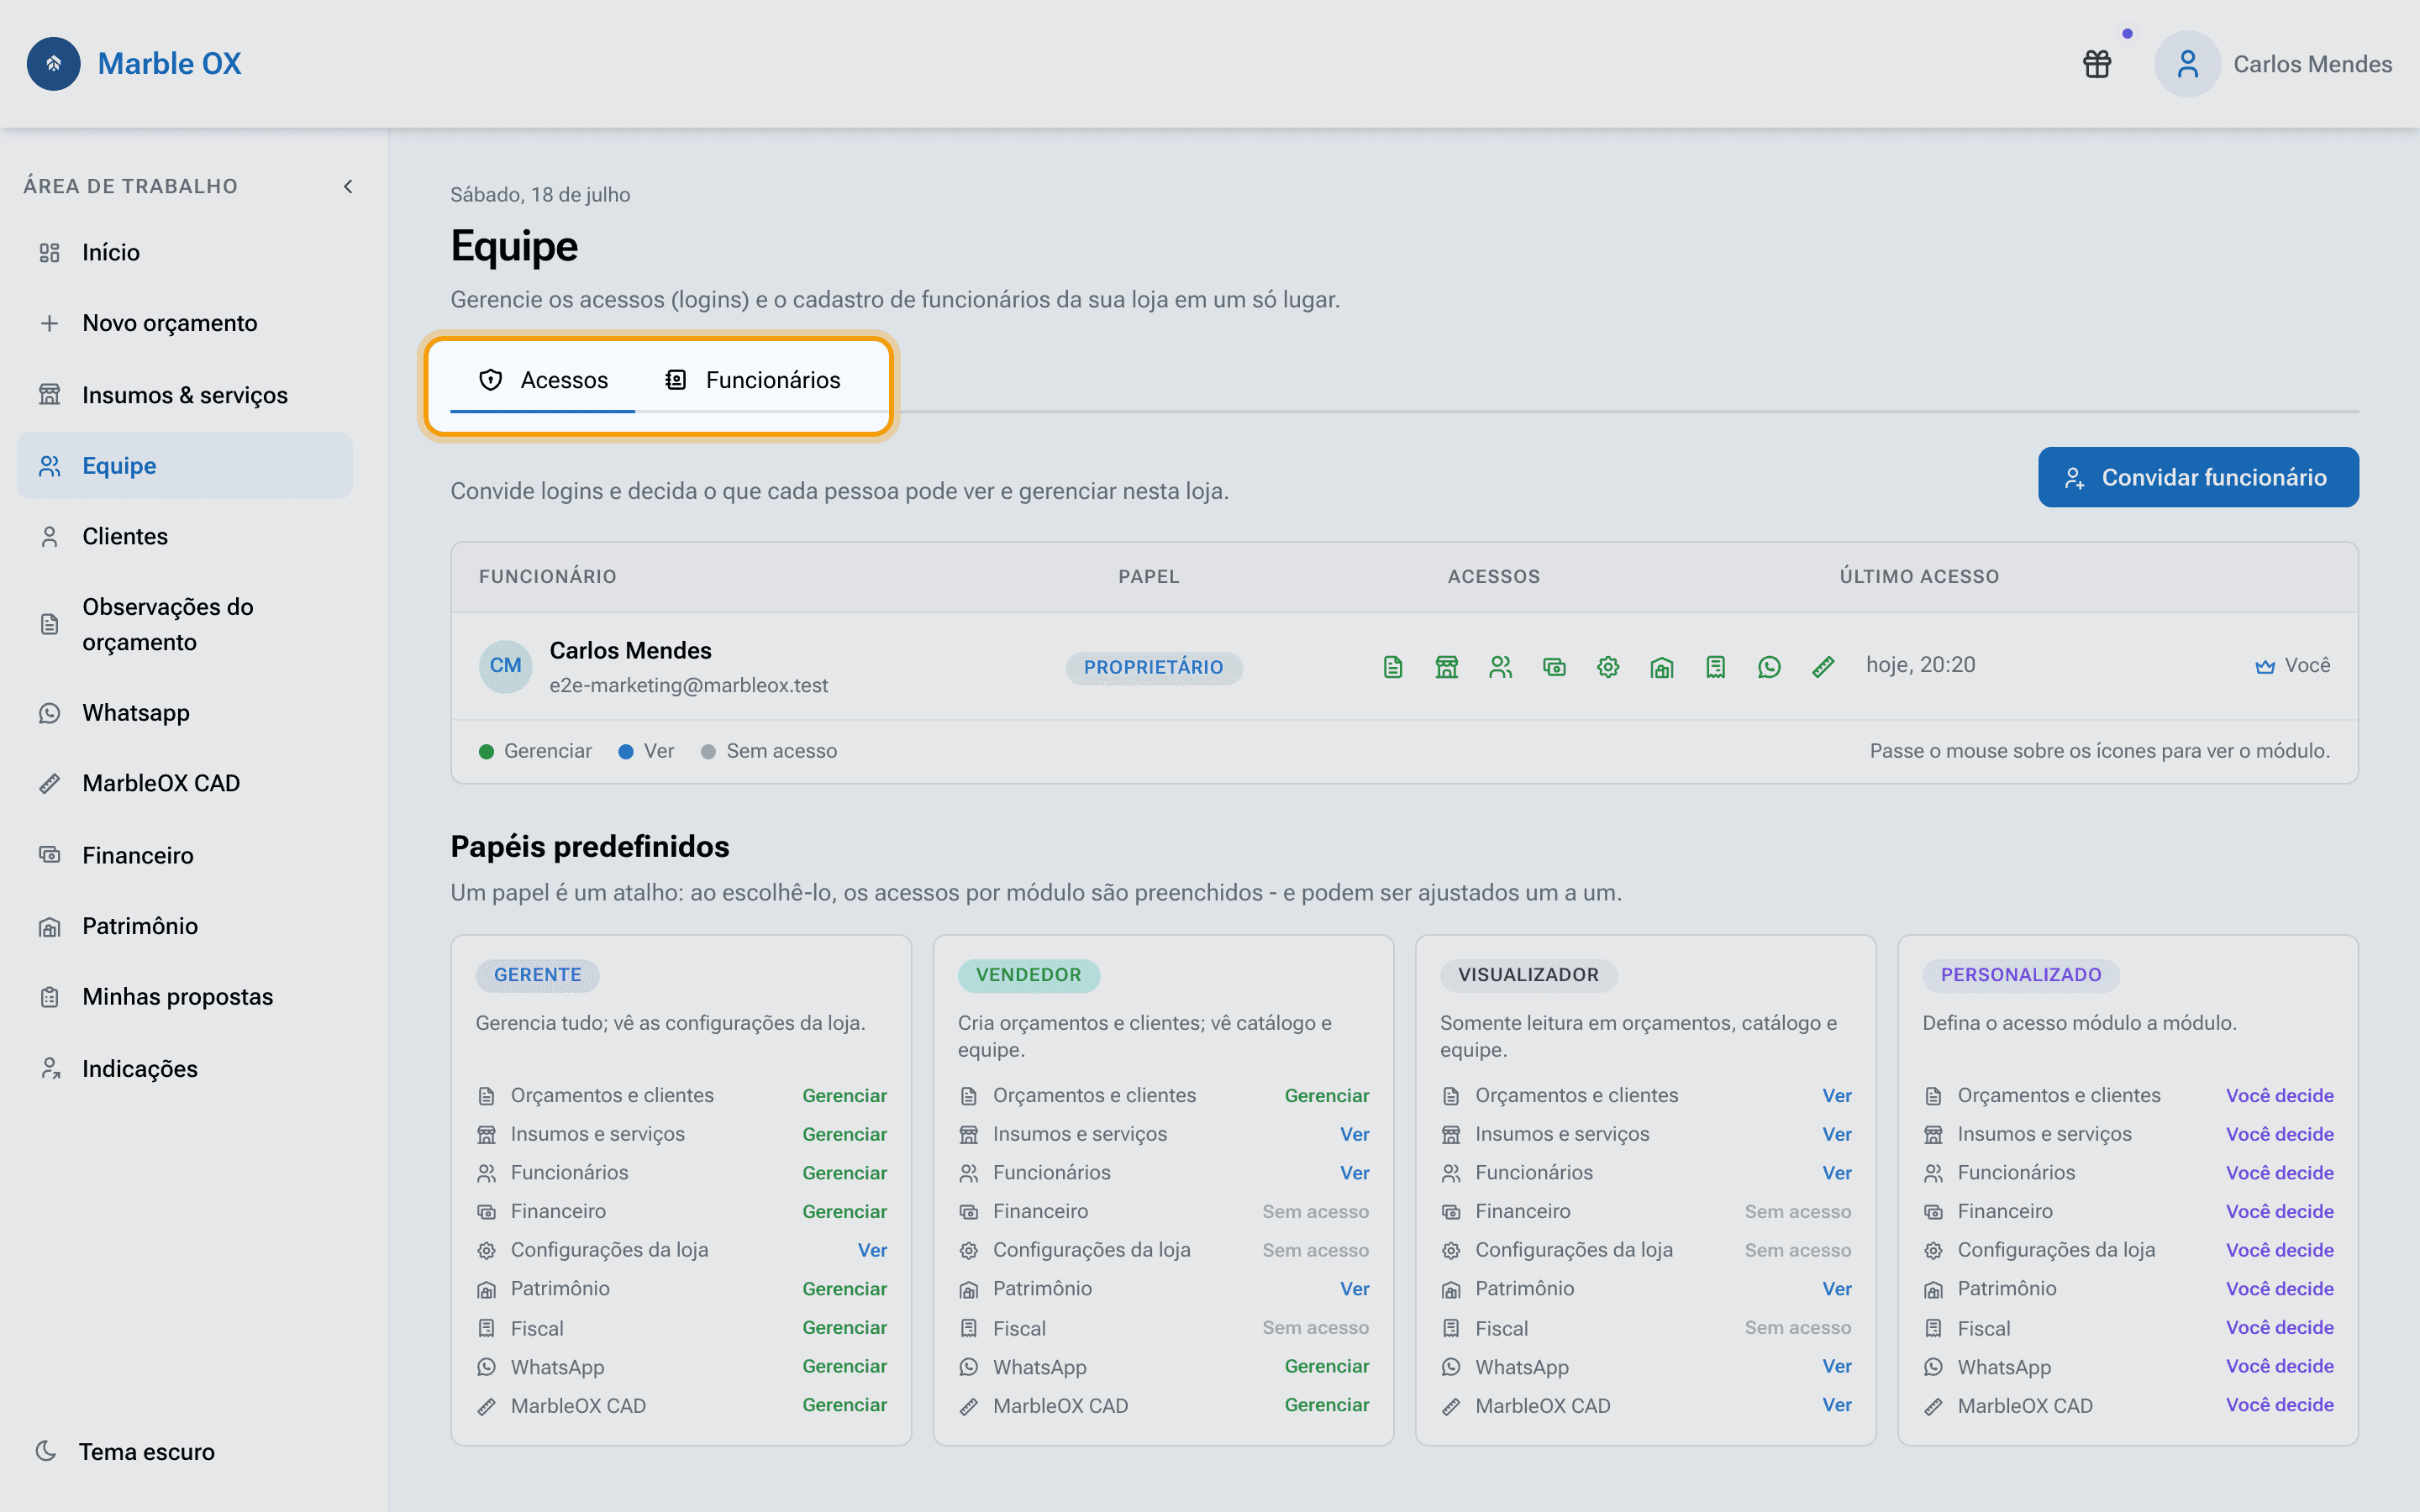
Task: Click the Carlos Mendes profile avatar
Action: 2187,64
